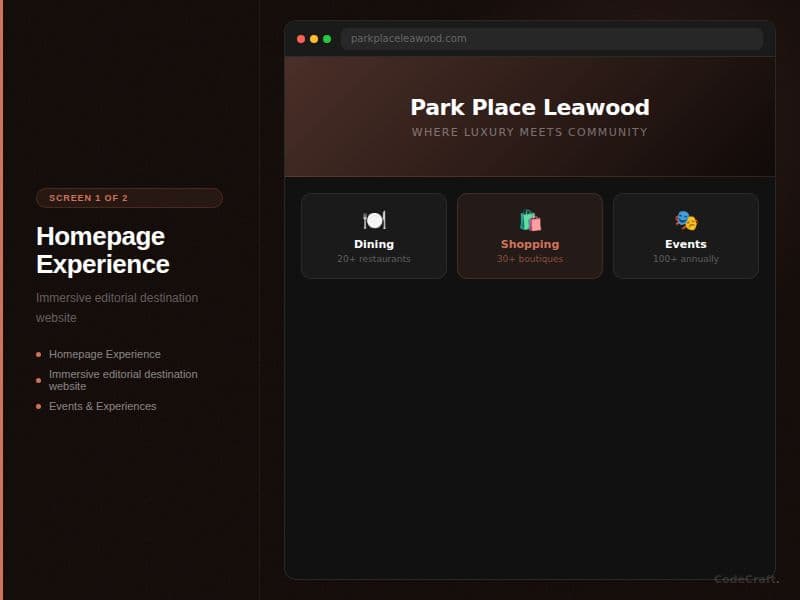Image resolution: width=800 pixels, height=600 pixels.
Task: Click the green maximize dot in the mock browser
Action: pyautogui.click(x=327, y=39)
